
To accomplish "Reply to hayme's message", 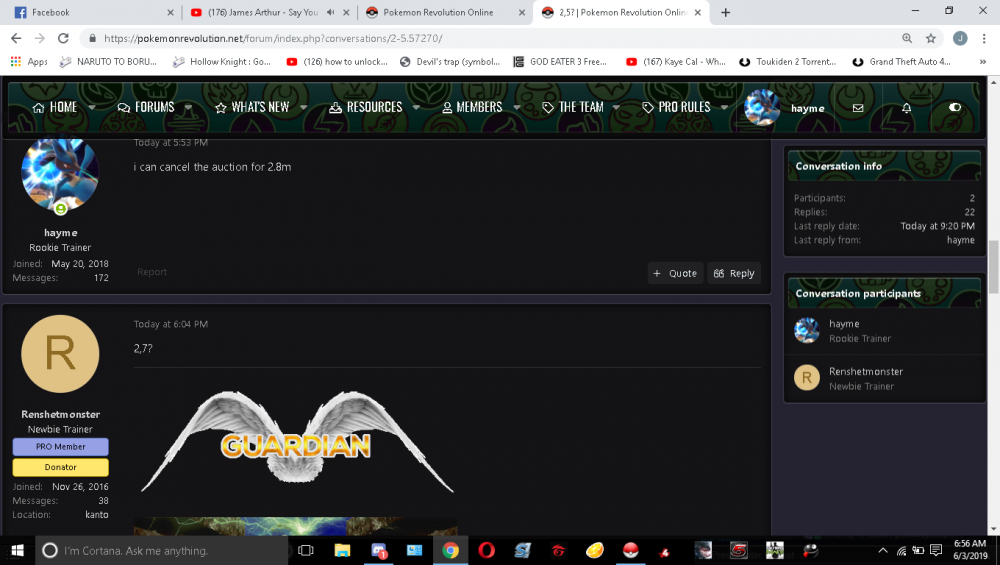I will [734, 274].
